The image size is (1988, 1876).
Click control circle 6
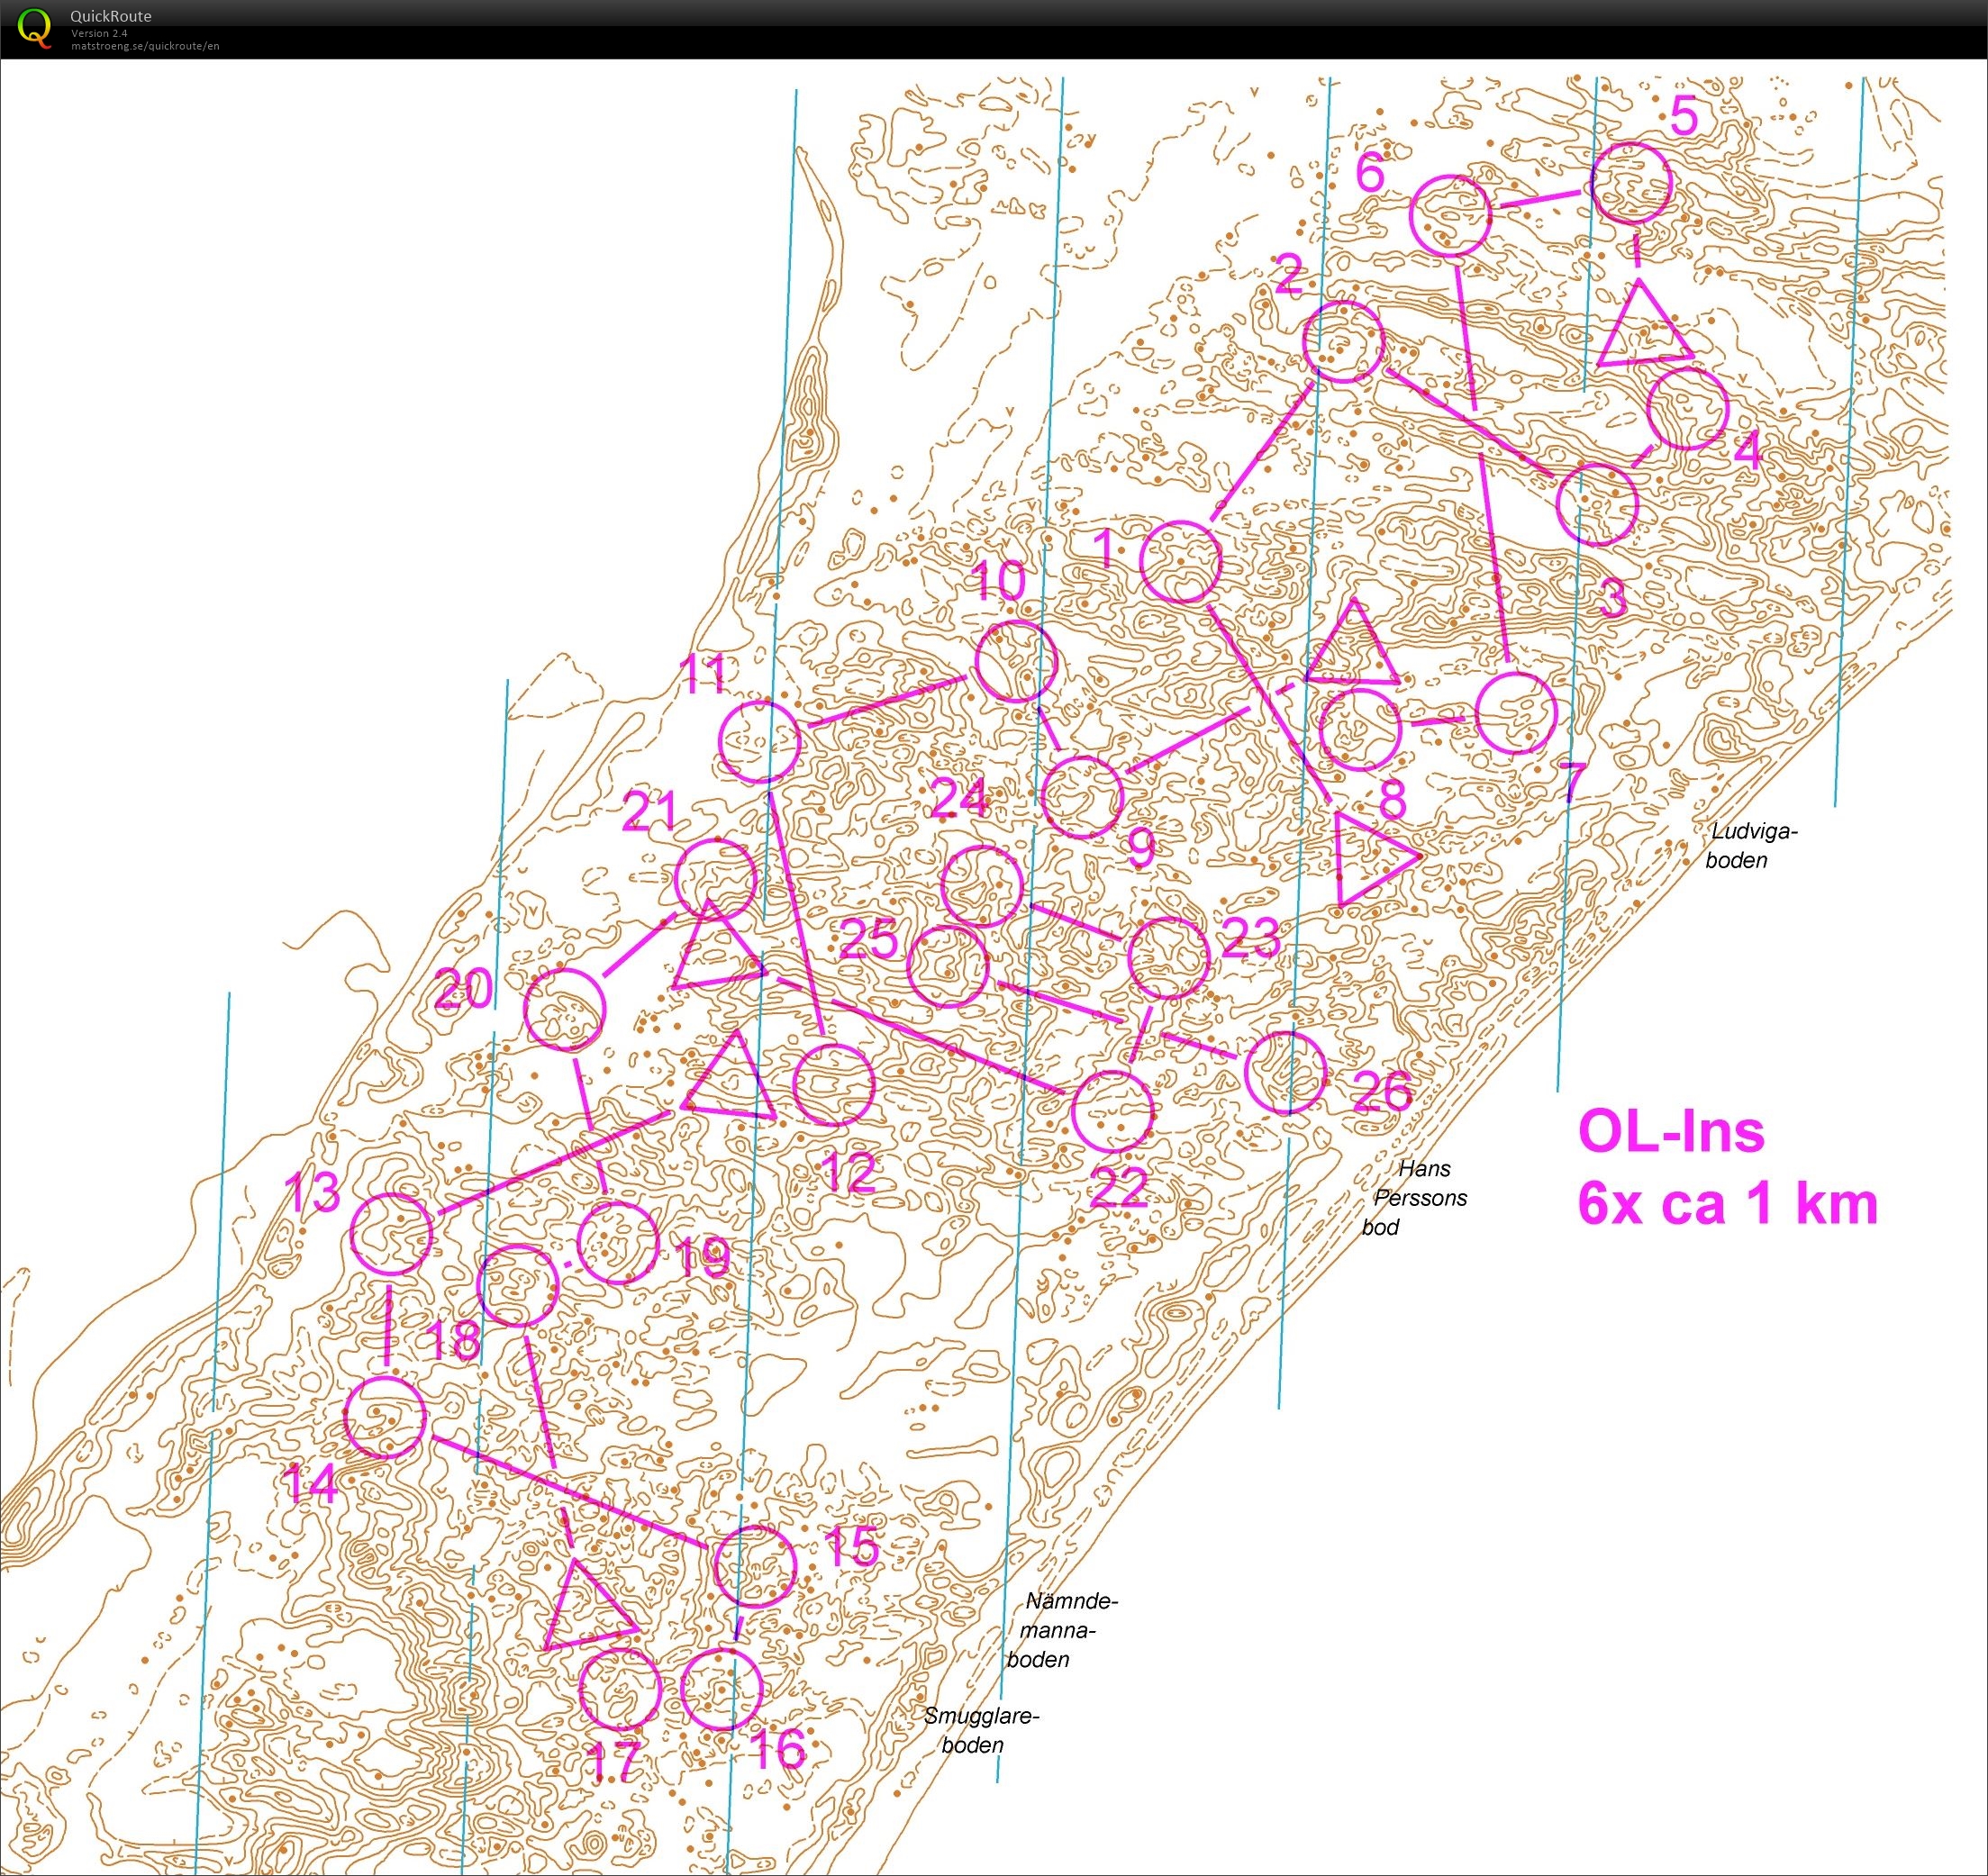click(x=1450, y=216)
